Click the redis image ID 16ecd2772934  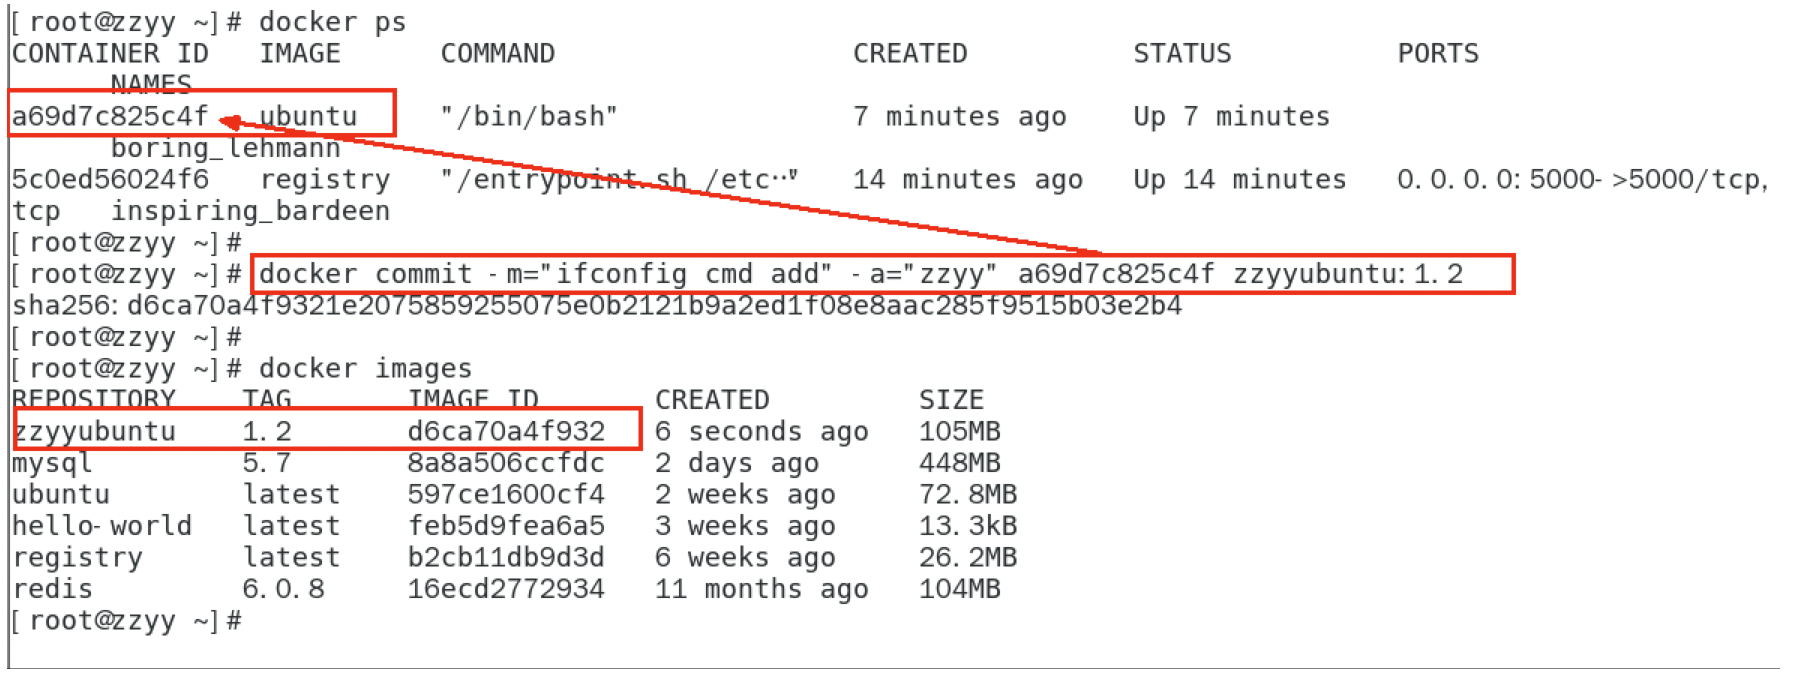coord(505,589)
